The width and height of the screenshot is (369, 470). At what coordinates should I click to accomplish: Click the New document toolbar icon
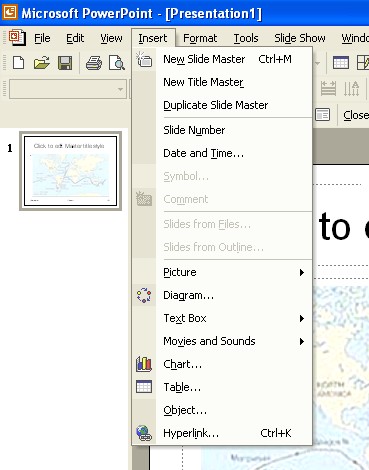pyautogui.click(x=19, y=63)
